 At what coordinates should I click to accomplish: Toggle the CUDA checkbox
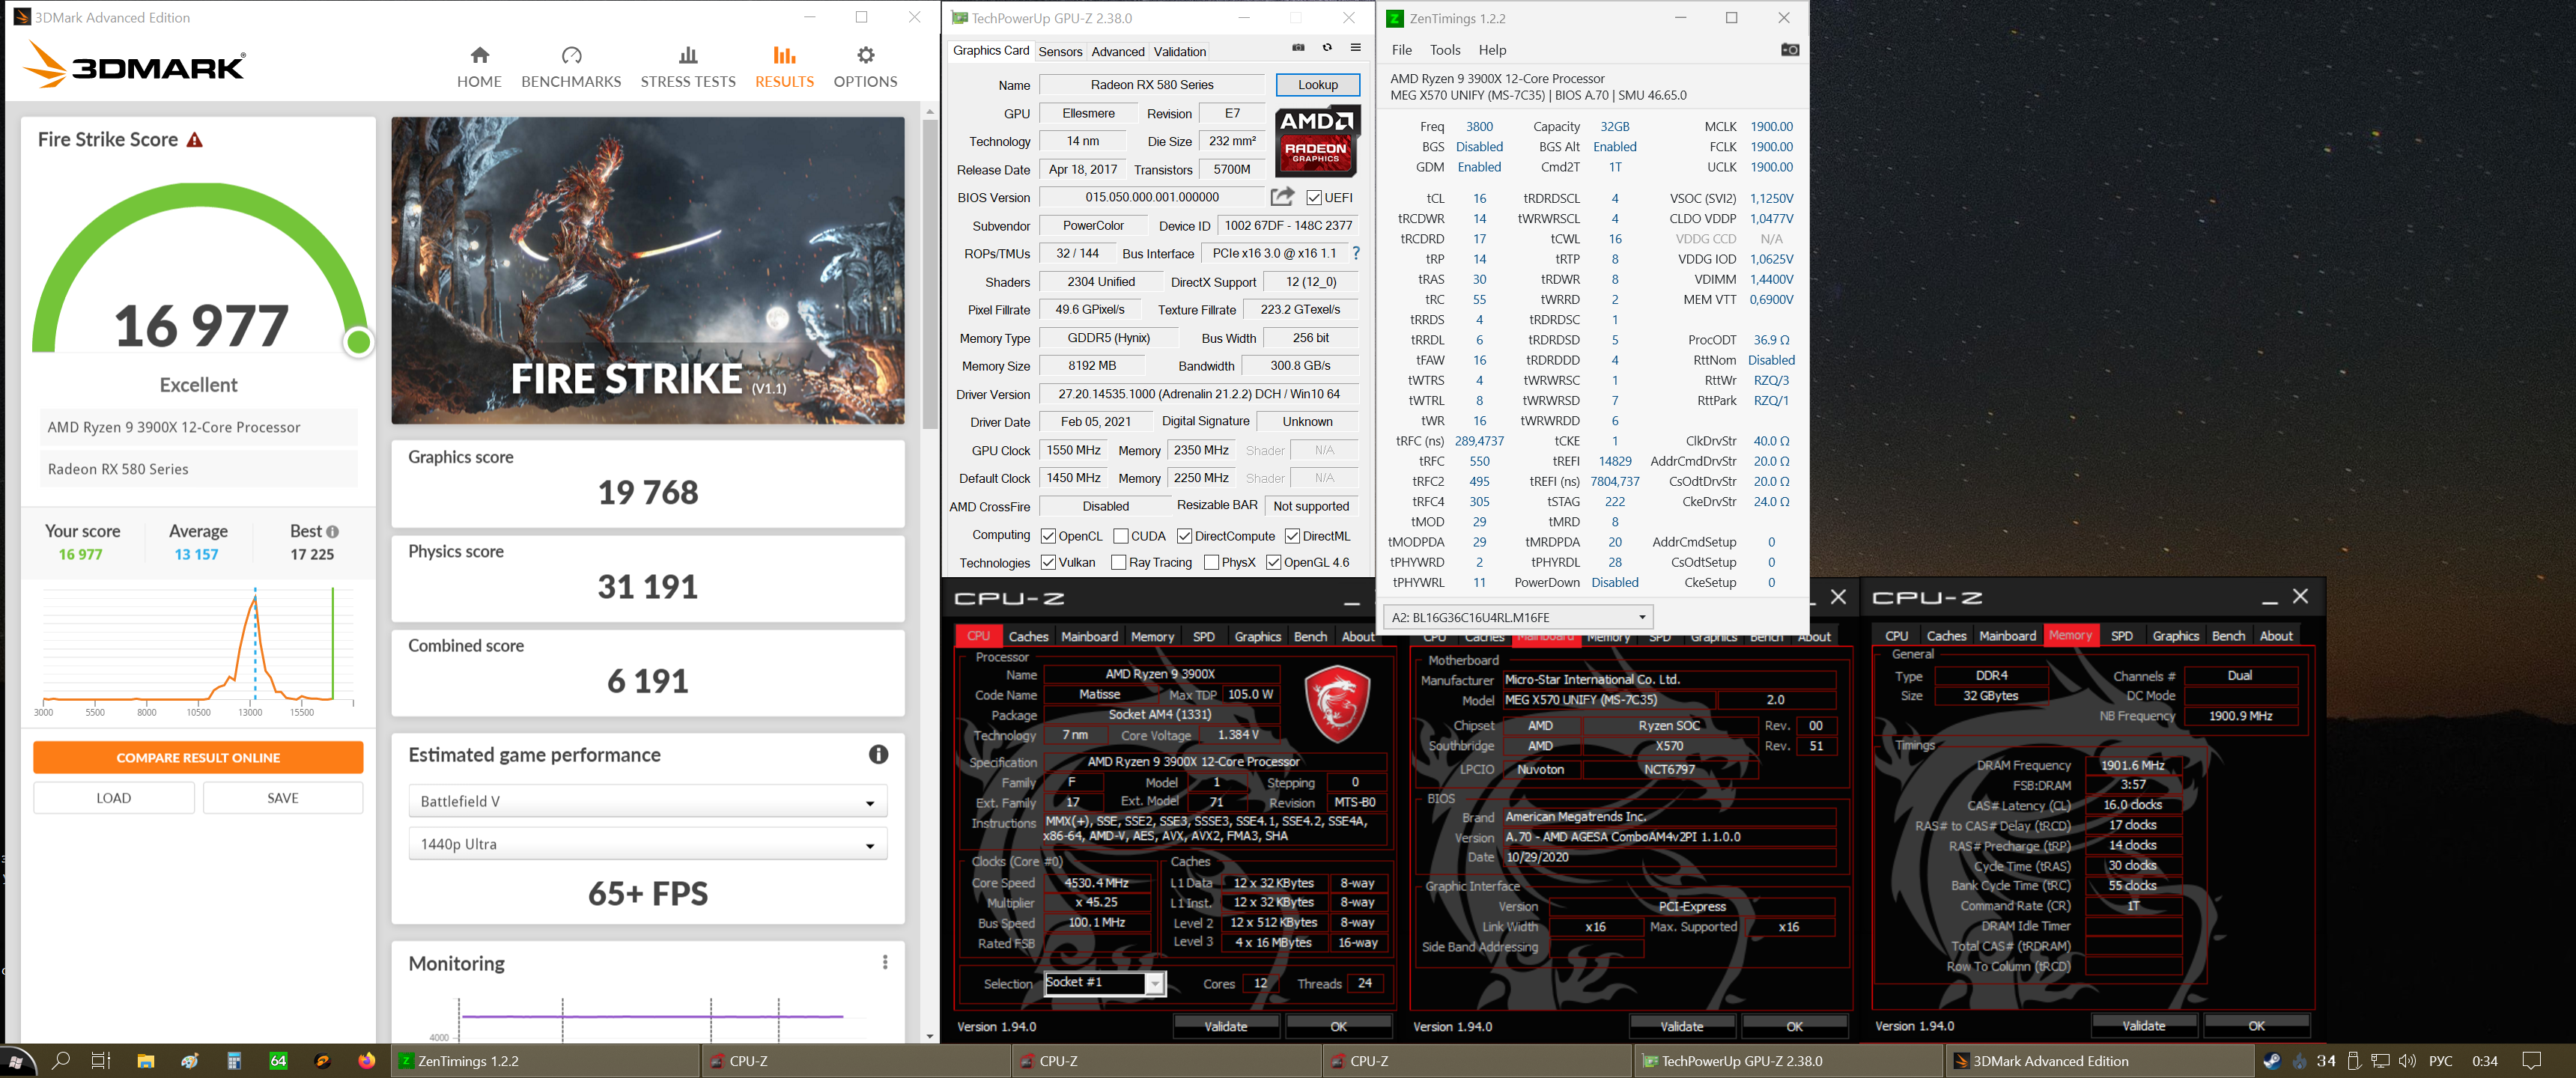(x=1121, y=536)
